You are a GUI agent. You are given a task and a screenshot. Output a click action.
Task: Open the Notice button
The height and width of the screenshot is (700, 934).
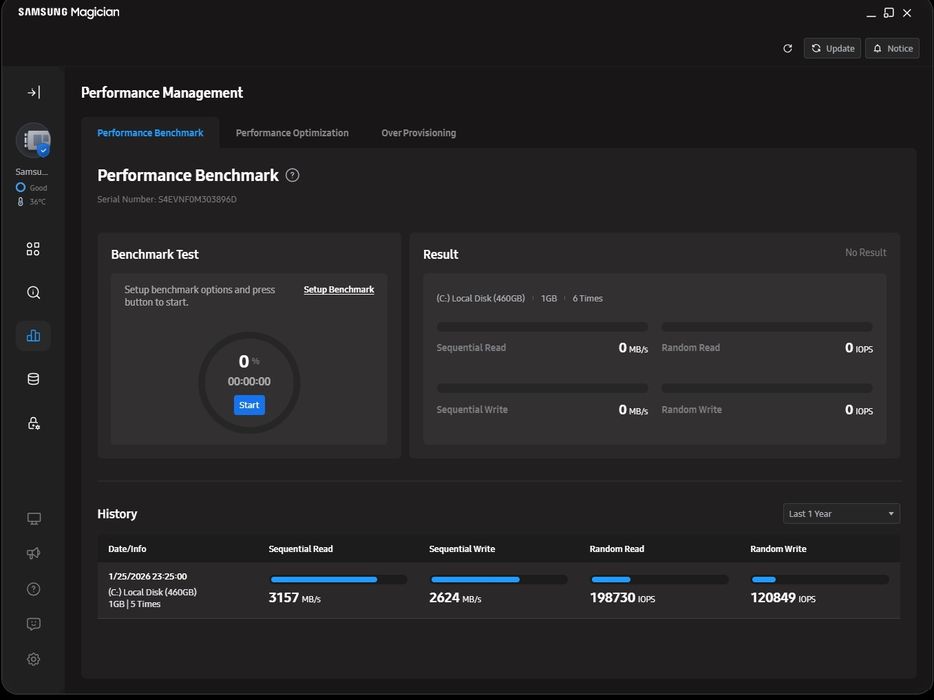[892, 48]
